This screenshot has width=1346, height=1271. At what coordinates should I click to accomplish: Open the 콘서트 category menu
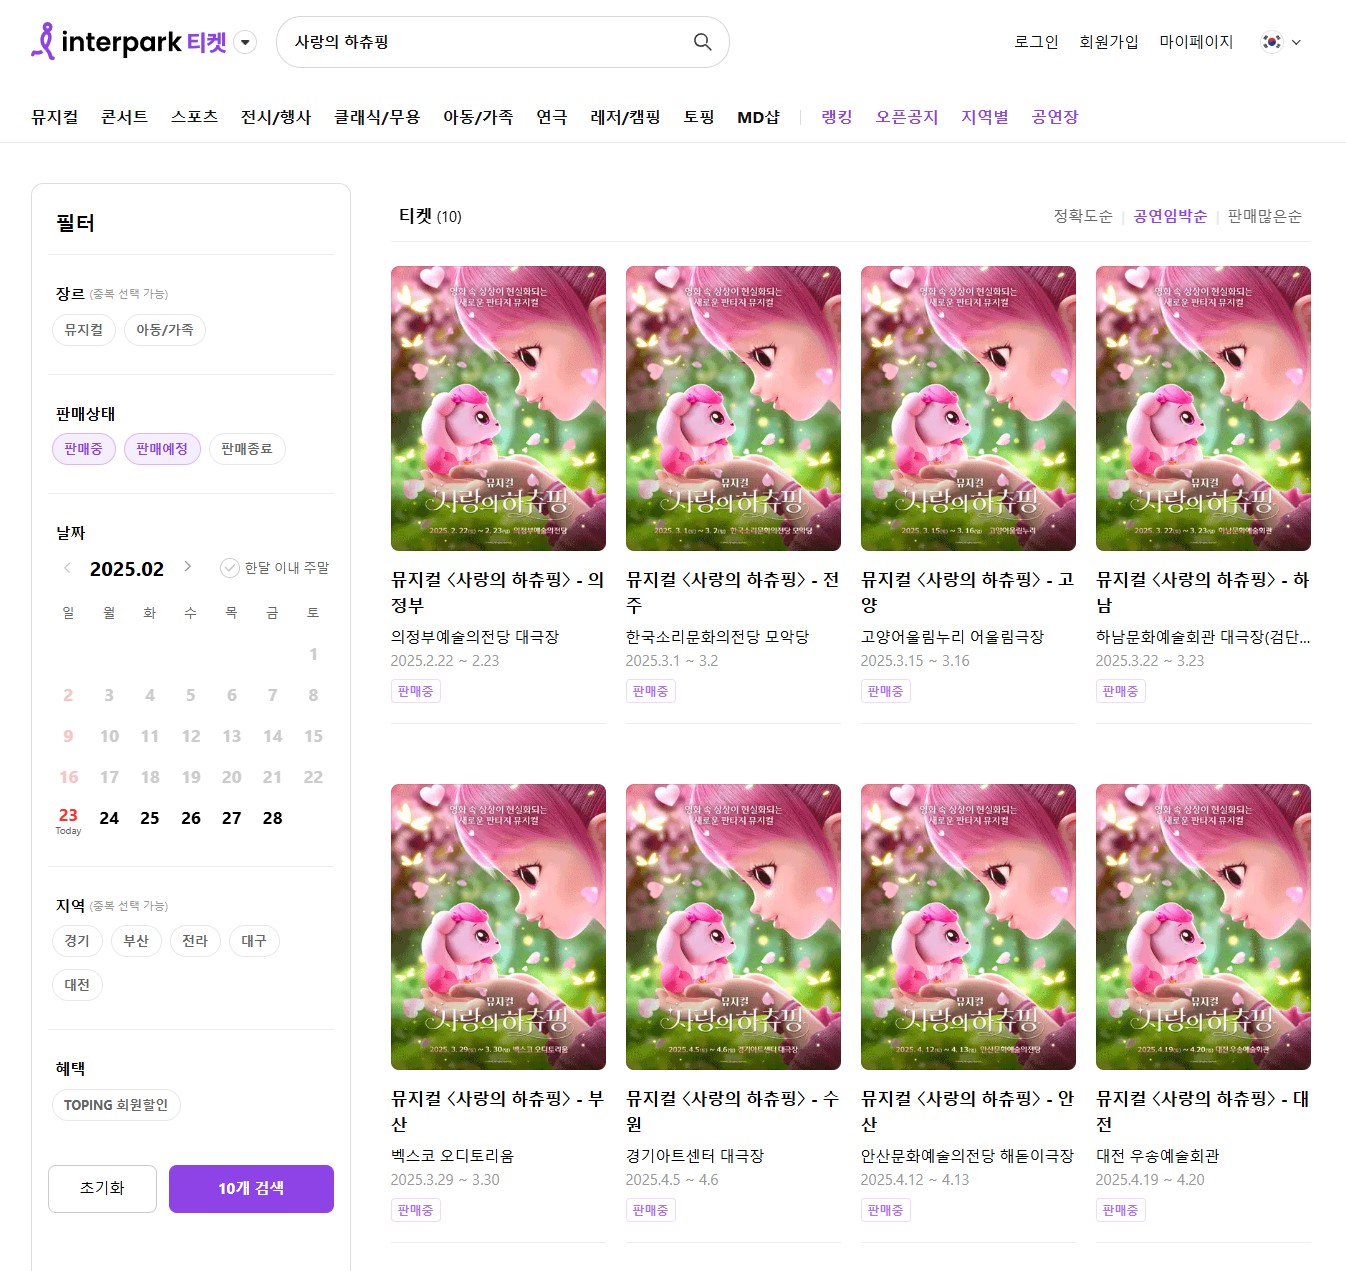click(x=125, y=117)
